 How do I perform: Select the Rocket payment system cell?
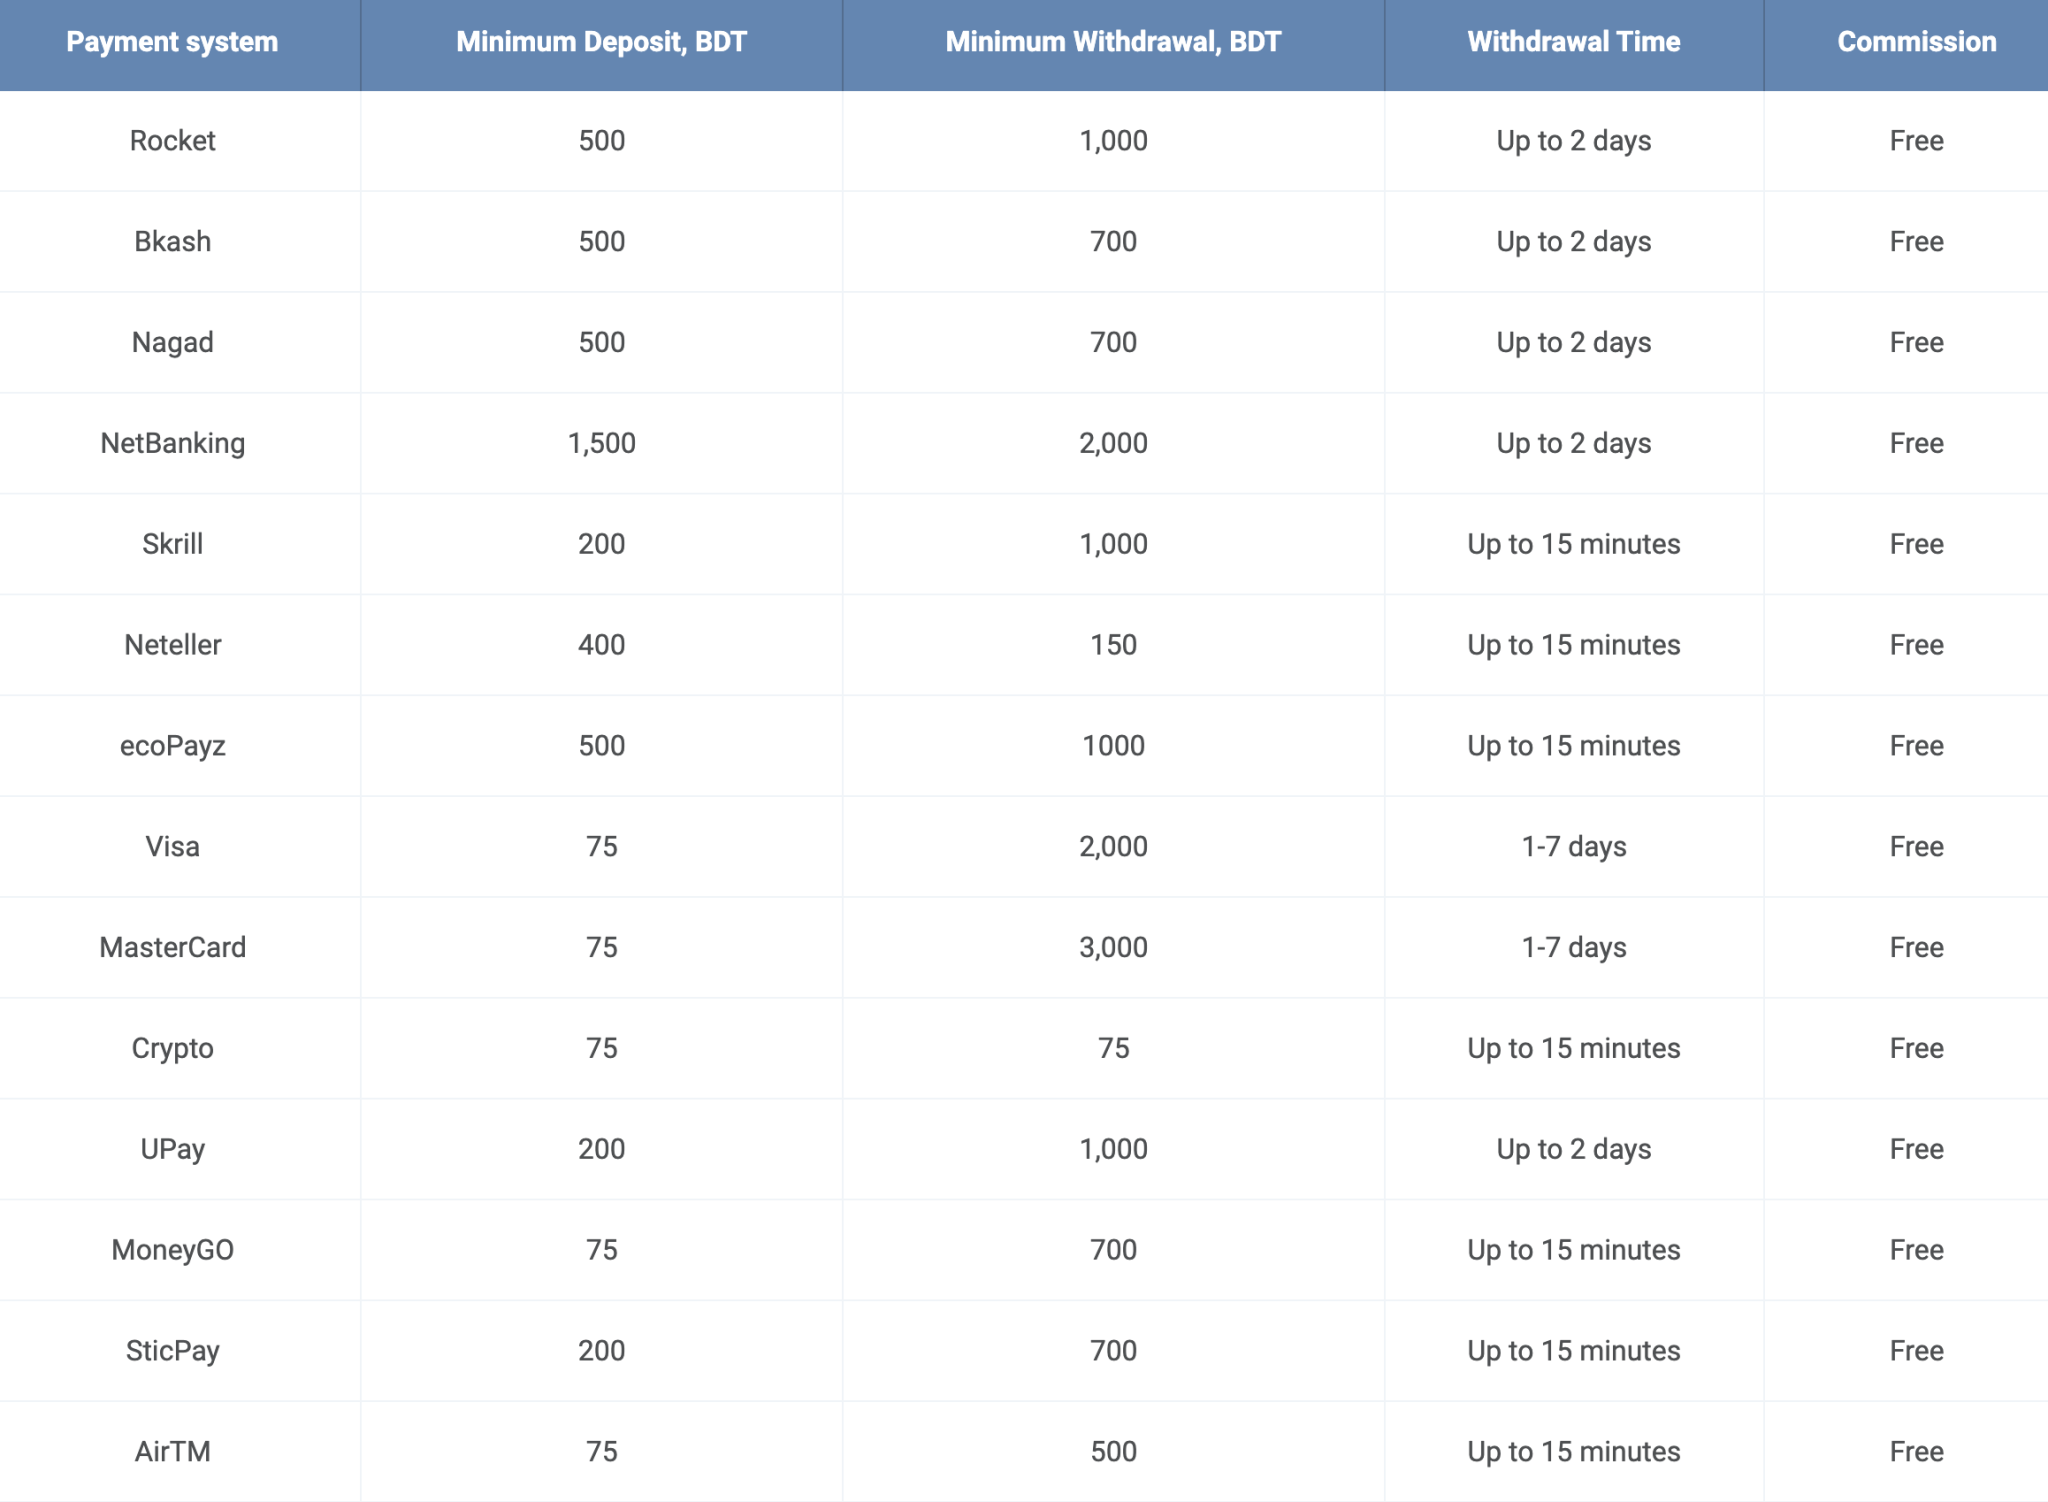coord(172,141)
